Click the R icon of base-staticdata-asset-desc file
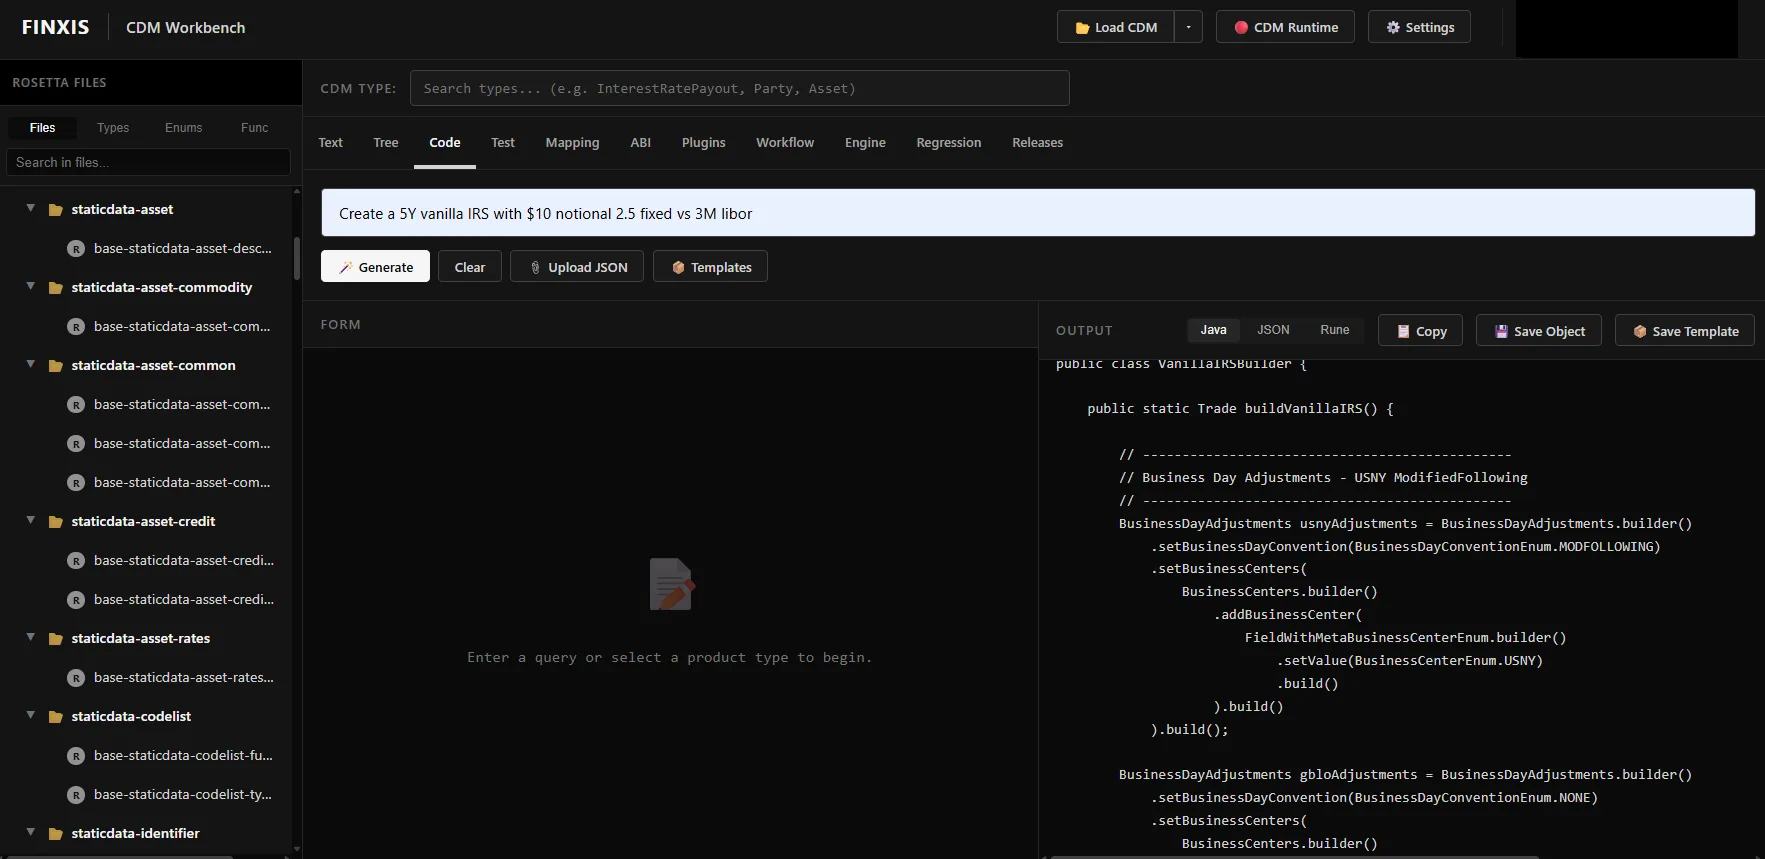Viewport: 1765px width, 859px height. pos(76,249)
